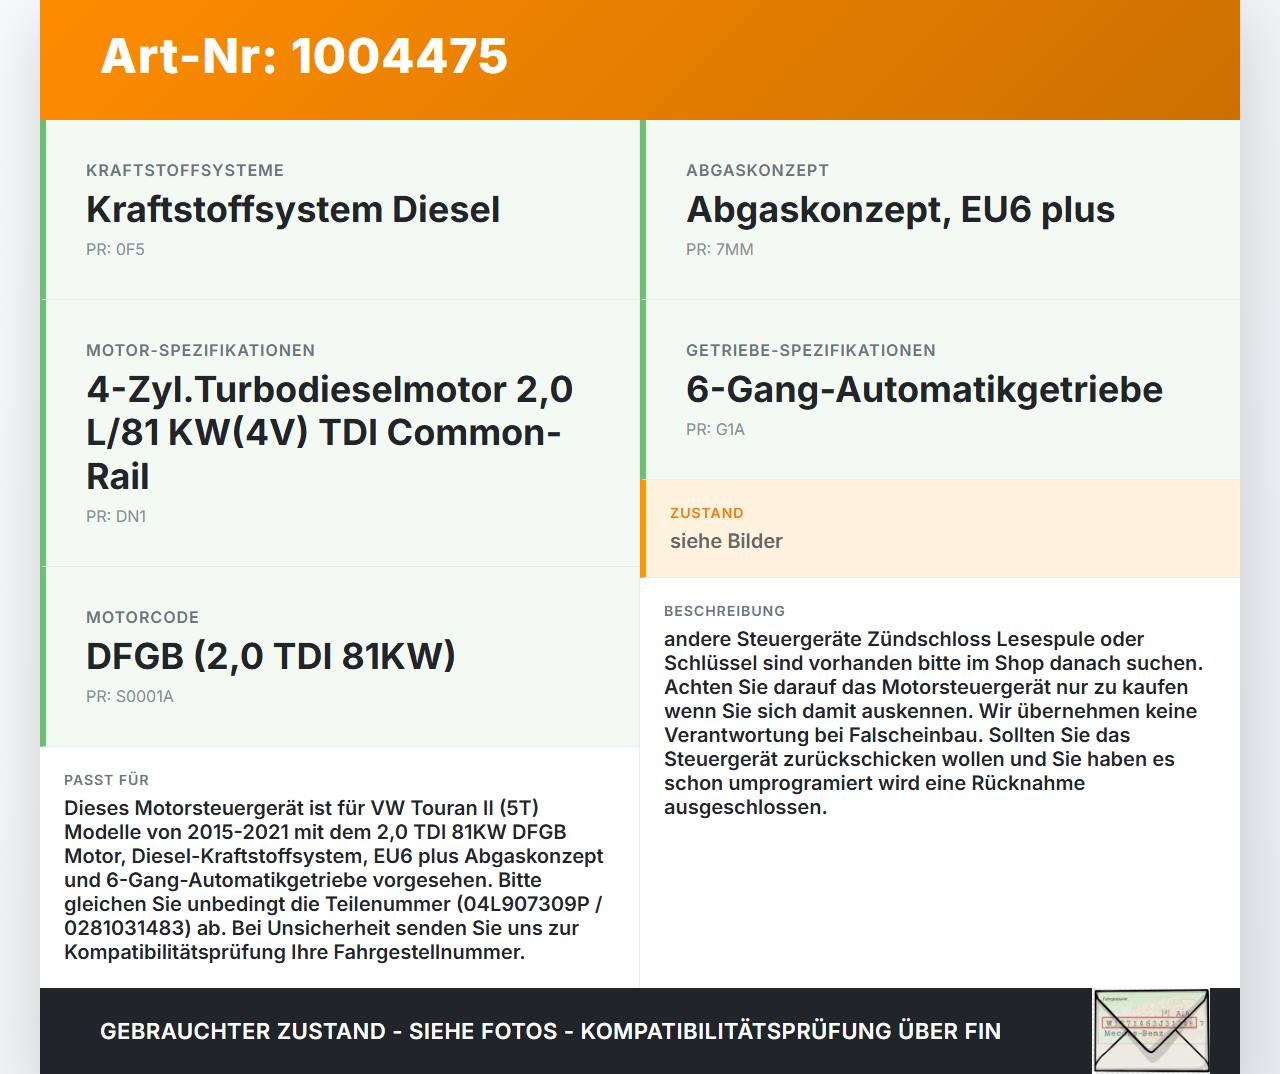Click the KRAFTSTOFFSYSTEME label
Viewport: 1280px width, 1074px height.
[x=185, y=170]
